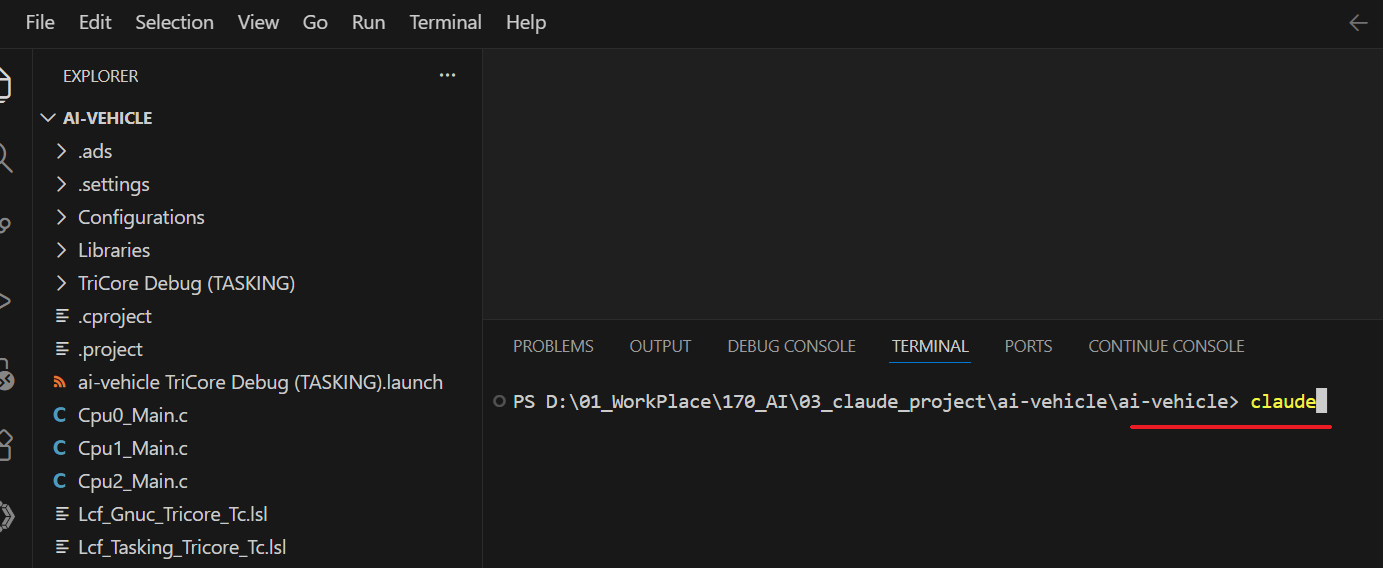Switch to the DEBUG CONSOLE tab
1383x568 pixels.
click(791, 346)
